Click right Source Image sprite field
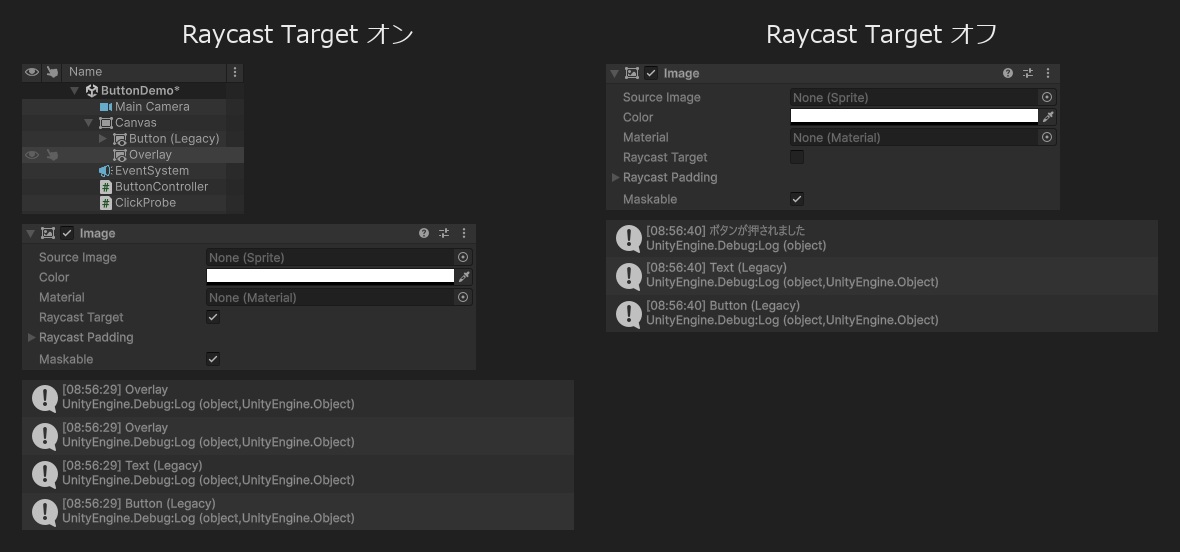1180x552 pixels. [x=914, y=97]
